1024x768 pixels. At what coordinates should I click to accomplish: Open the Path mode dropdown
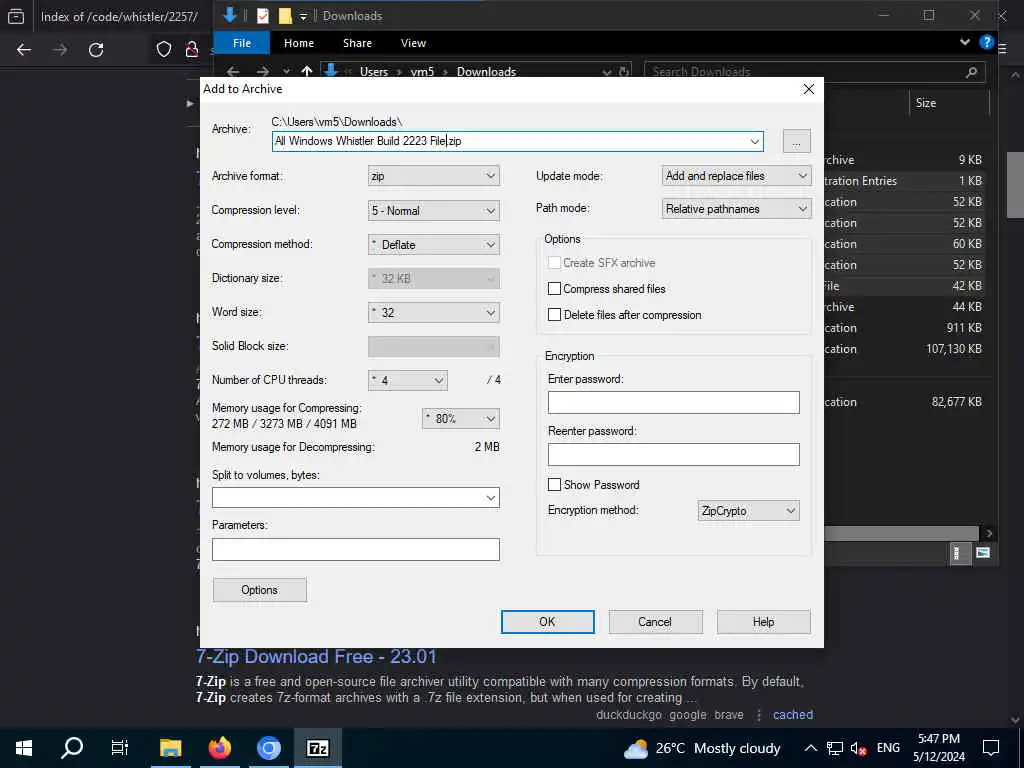click(x=737, y=209)
